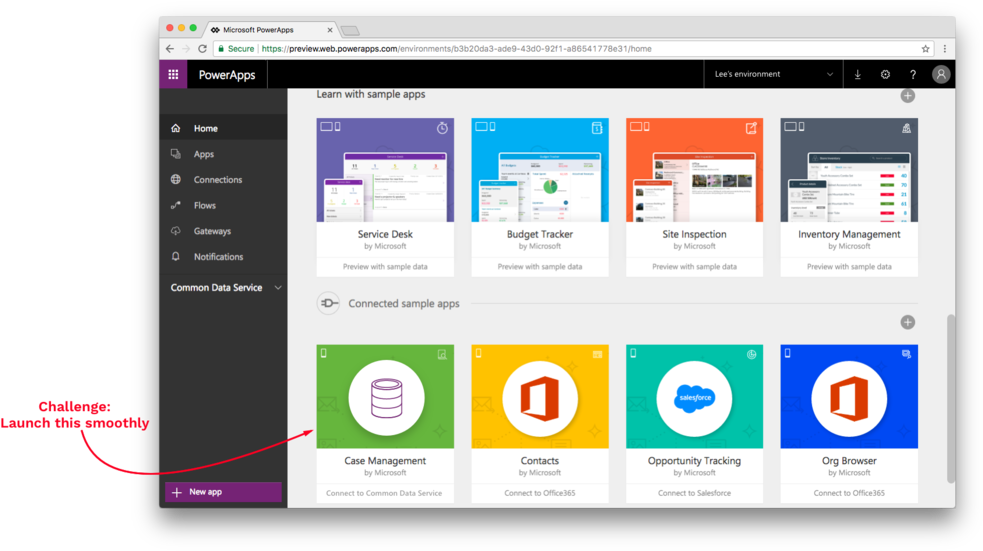Open Gateways in the sidebar
The height and width of the screenshot is (551, 983).
[x=212, y=231]
